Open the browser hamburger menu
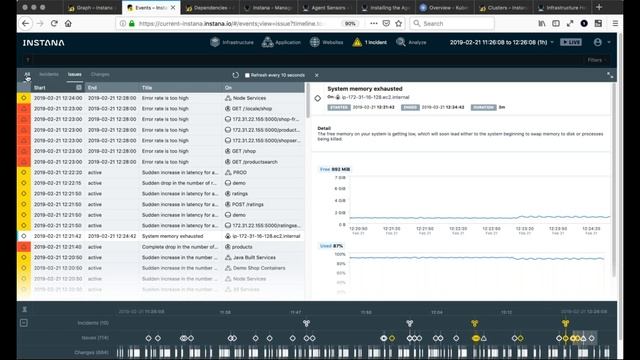 (x=615, y=24)
